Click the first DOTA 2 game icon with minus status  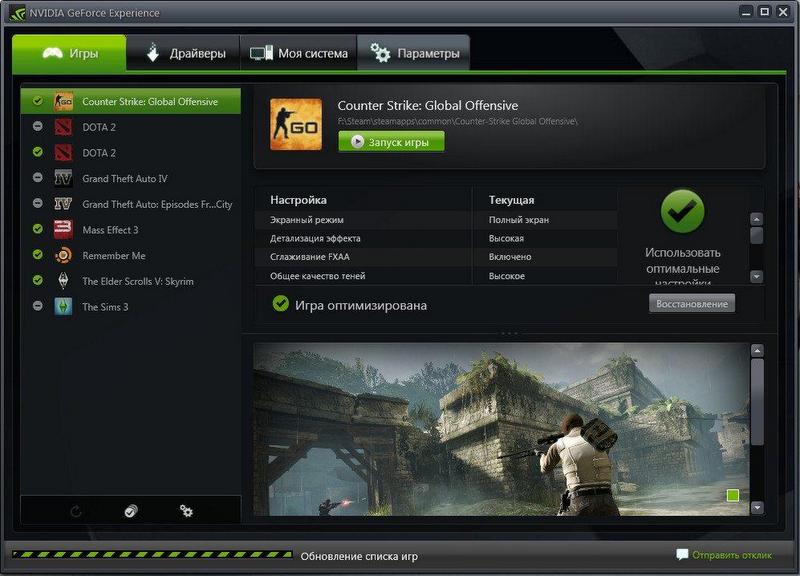pyautogui.click(x=63, y=127)
